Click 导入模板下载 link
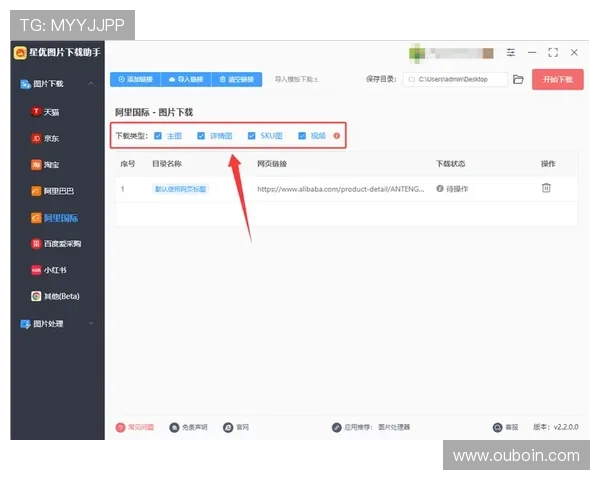Image resolution: width=600 pixels, height=480 pixels. click(x=297, y=79)
